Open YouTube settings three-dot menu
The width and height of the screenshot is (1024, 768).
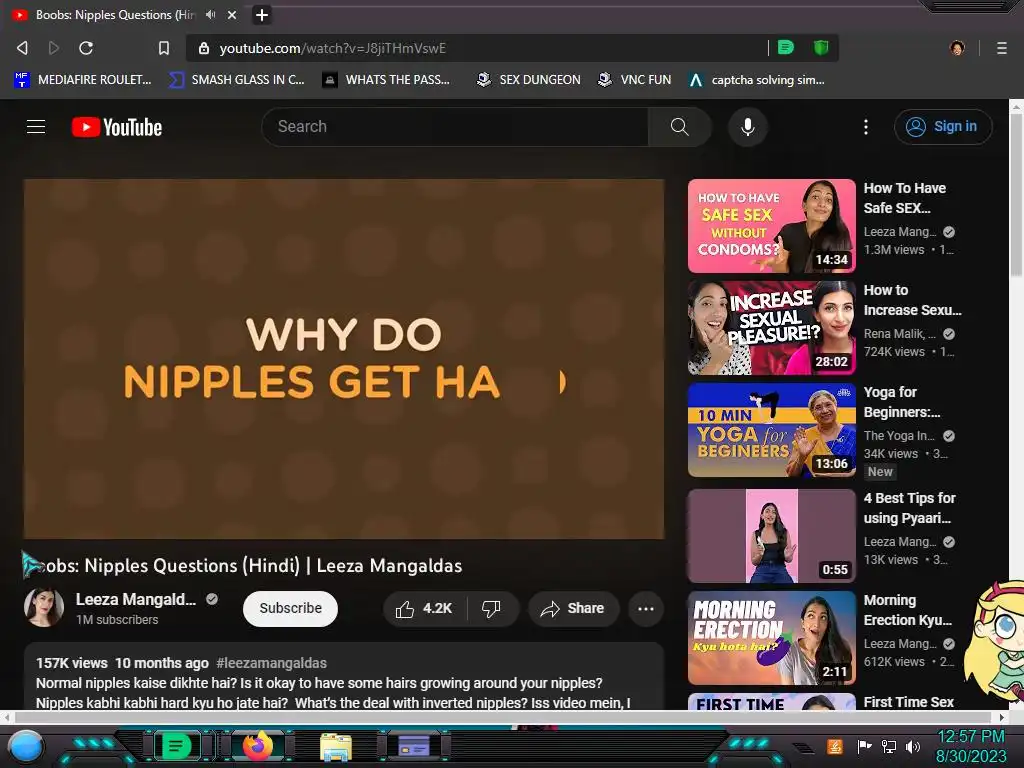(866, 127)
